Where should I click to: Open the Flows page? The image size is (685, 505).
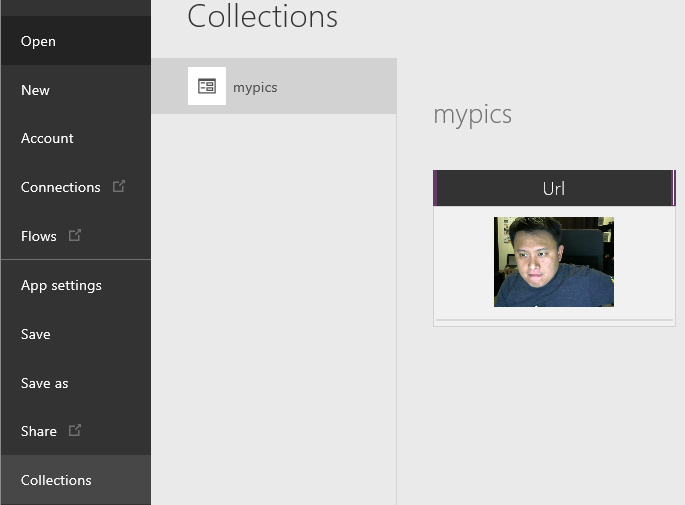pos(38,236)
